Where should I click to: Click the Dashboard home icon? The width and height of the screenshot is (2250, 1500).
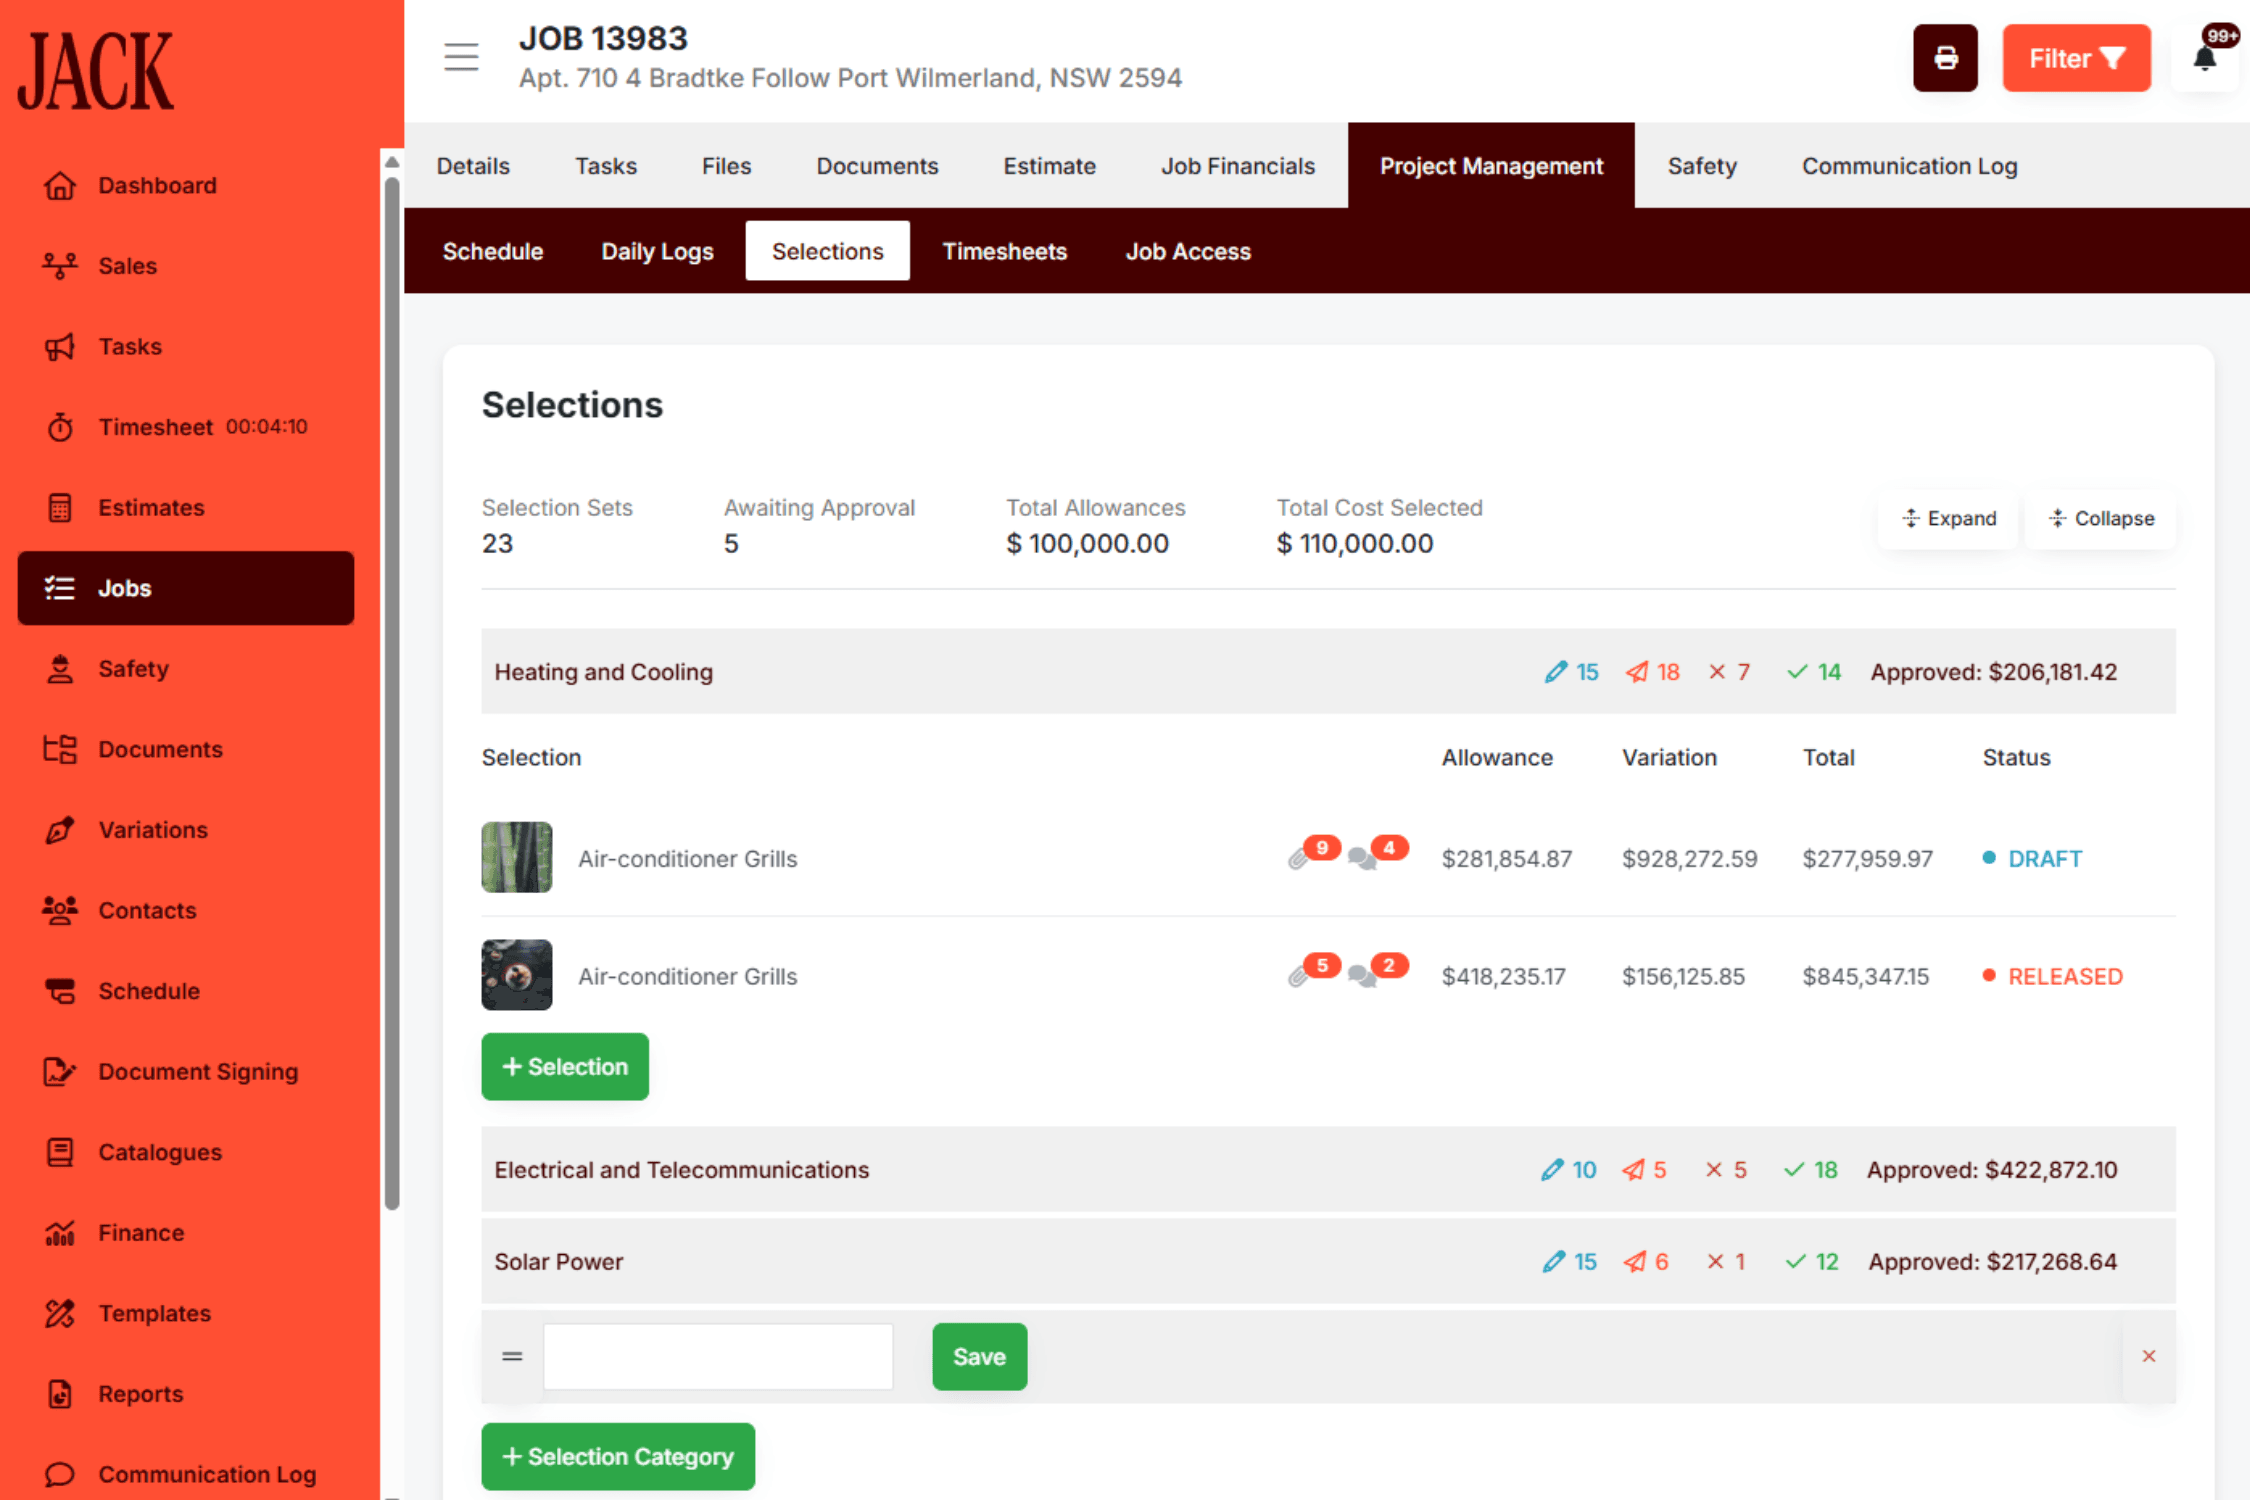60,185
